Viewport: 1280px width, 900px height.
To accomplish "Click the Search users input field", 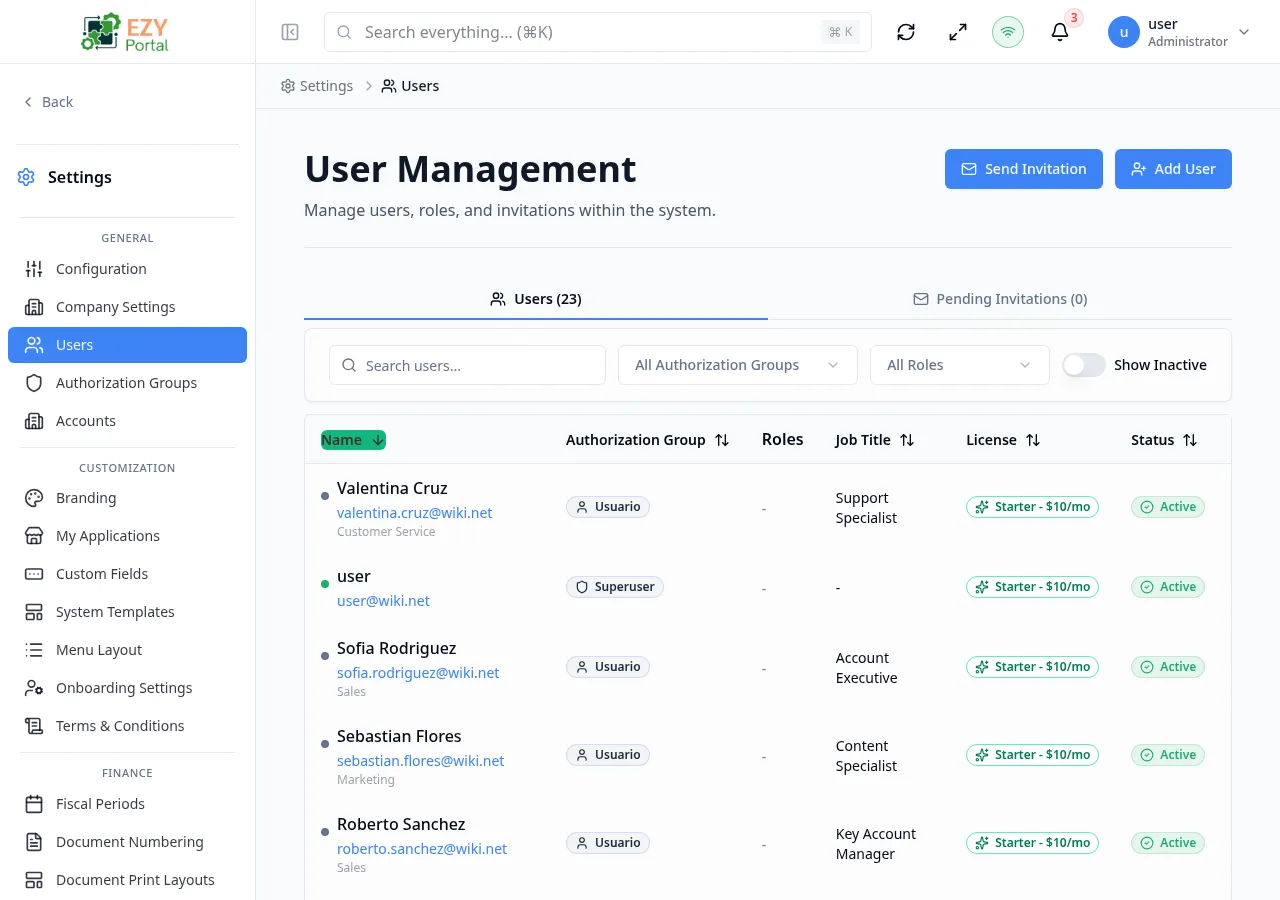I will [x=467, y=365].
